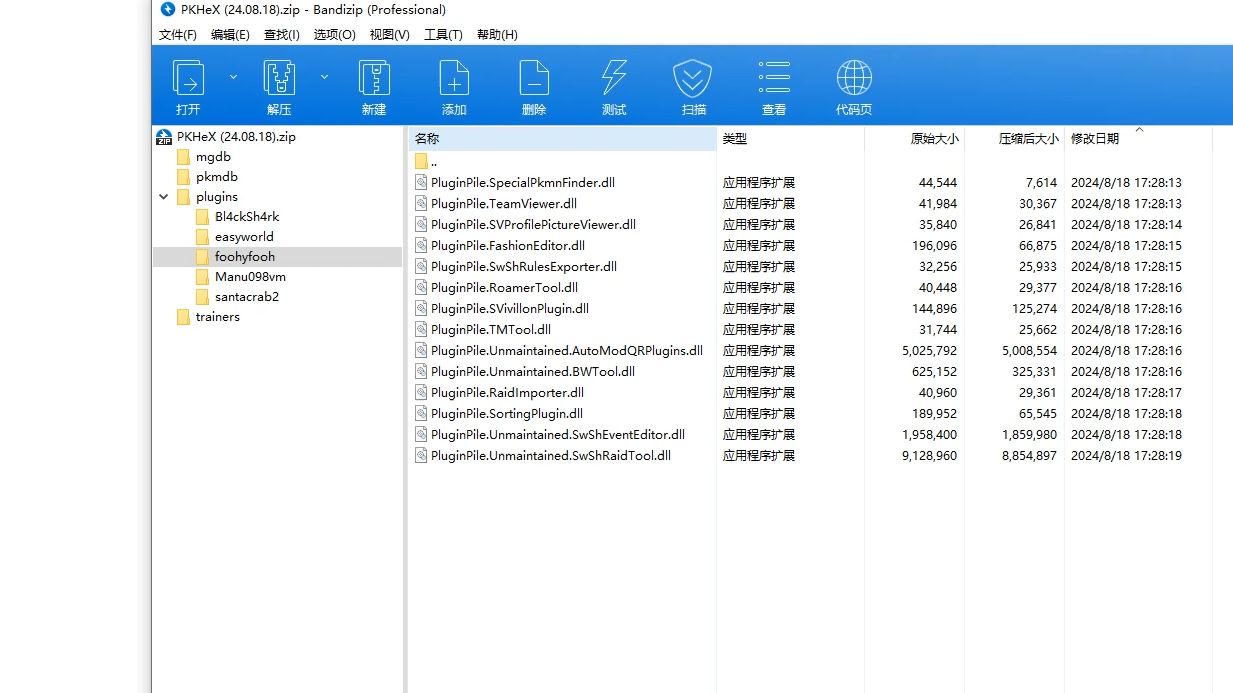Start the 扫描 (Scan) toolbar icon
Screen dimensions: 1233x693
(x=692, y=84)
